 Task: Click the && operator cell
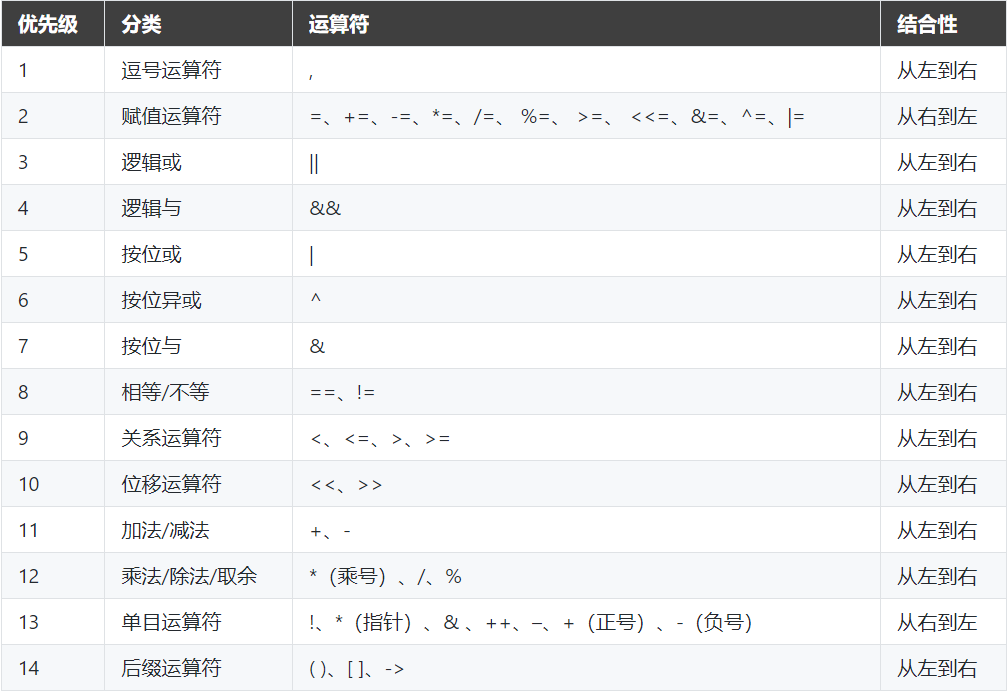pos(325,208)
